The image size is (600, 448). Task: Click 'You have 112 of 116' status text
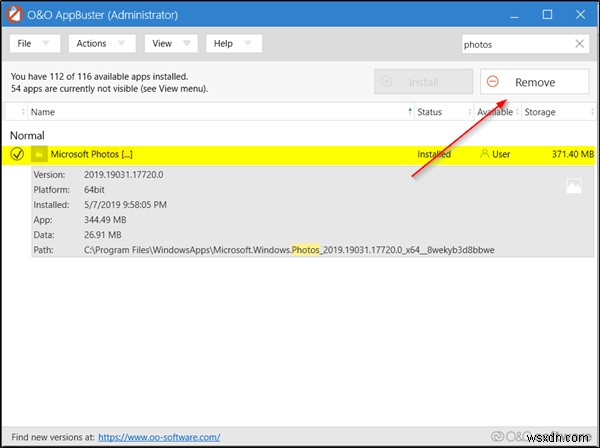pyautogui.click(x=99, y=77)
